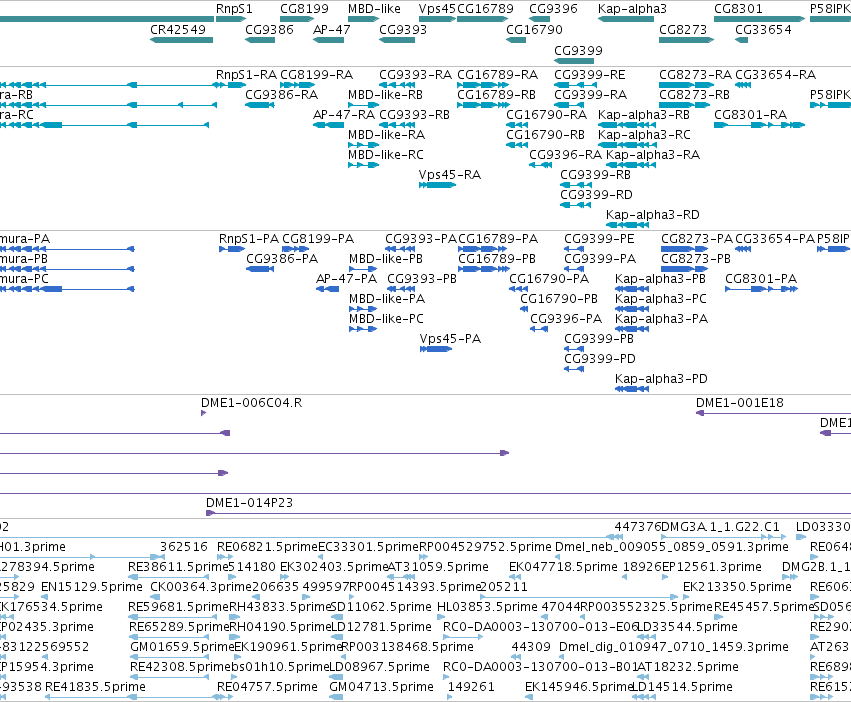Click EST label LD33544.5prime
Screen dimensions: 851x702
(687, 627)
